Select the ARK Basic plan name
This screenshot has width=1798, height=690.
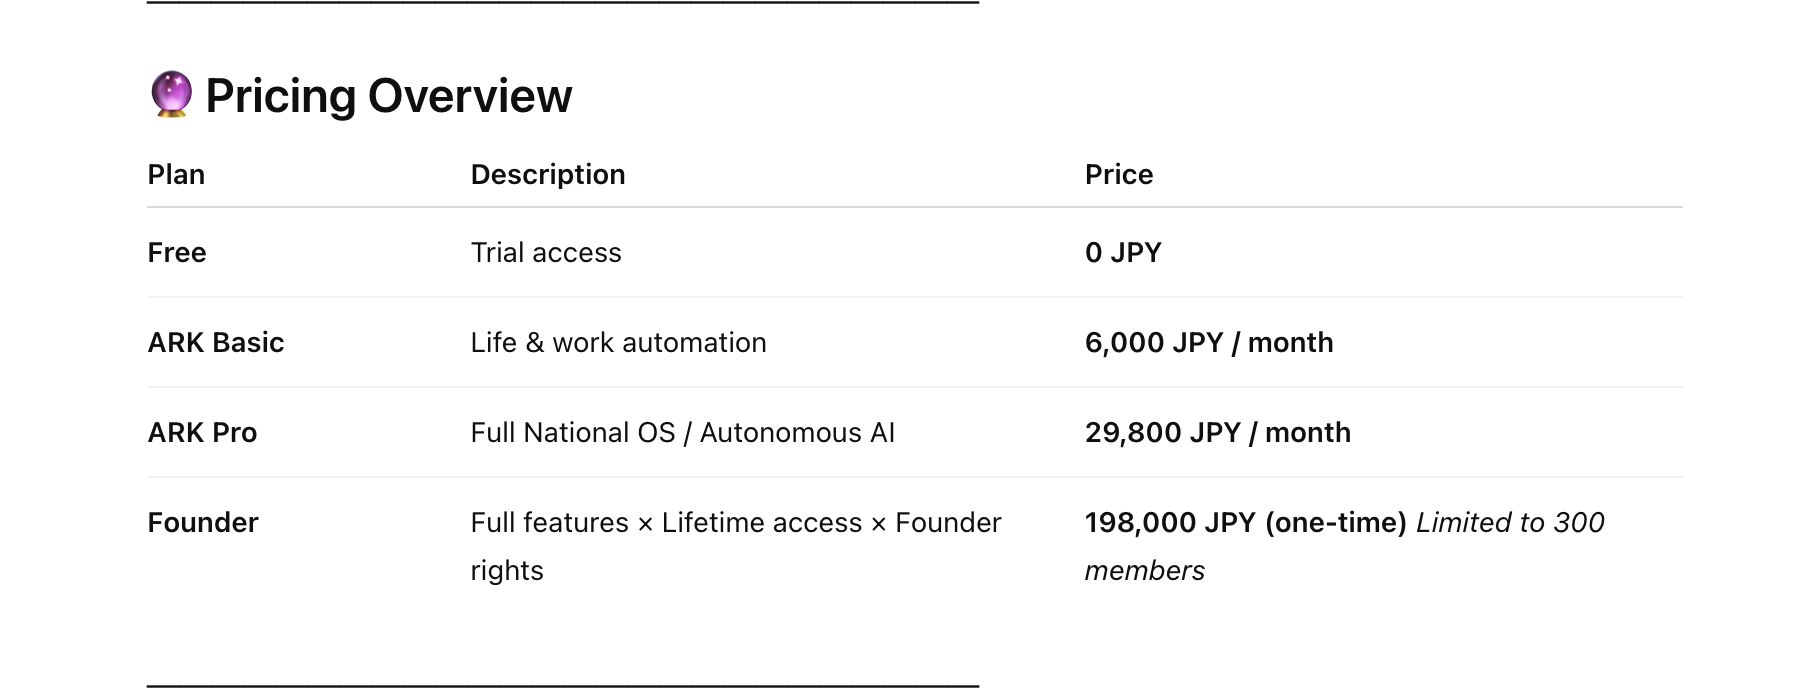216,342
